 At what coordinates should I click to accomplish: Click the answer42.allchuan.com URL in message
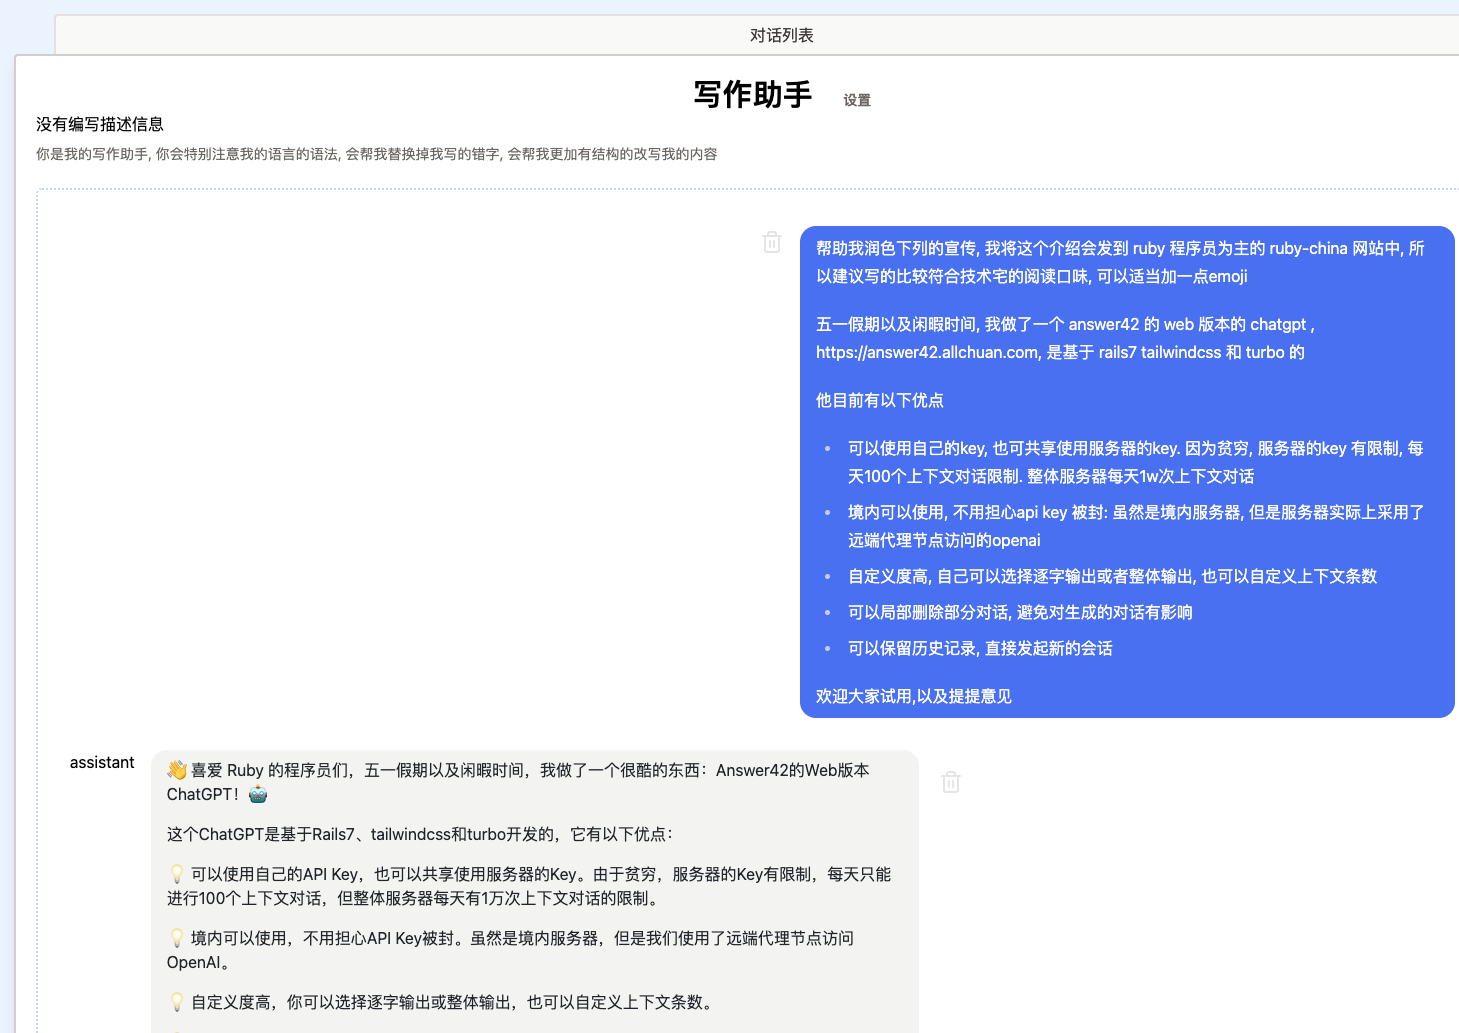point(927,352)
